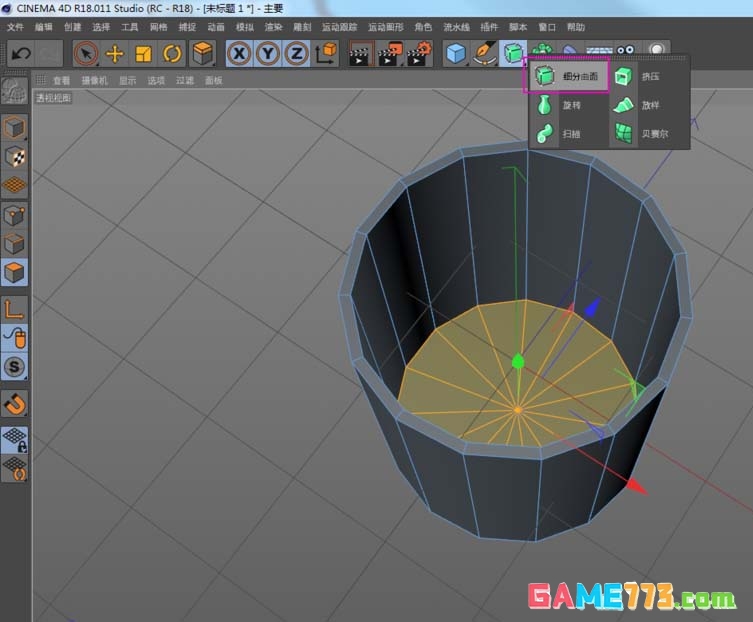
Task: Open Render Settings clapperboard with gear
Action: [418, 53]
